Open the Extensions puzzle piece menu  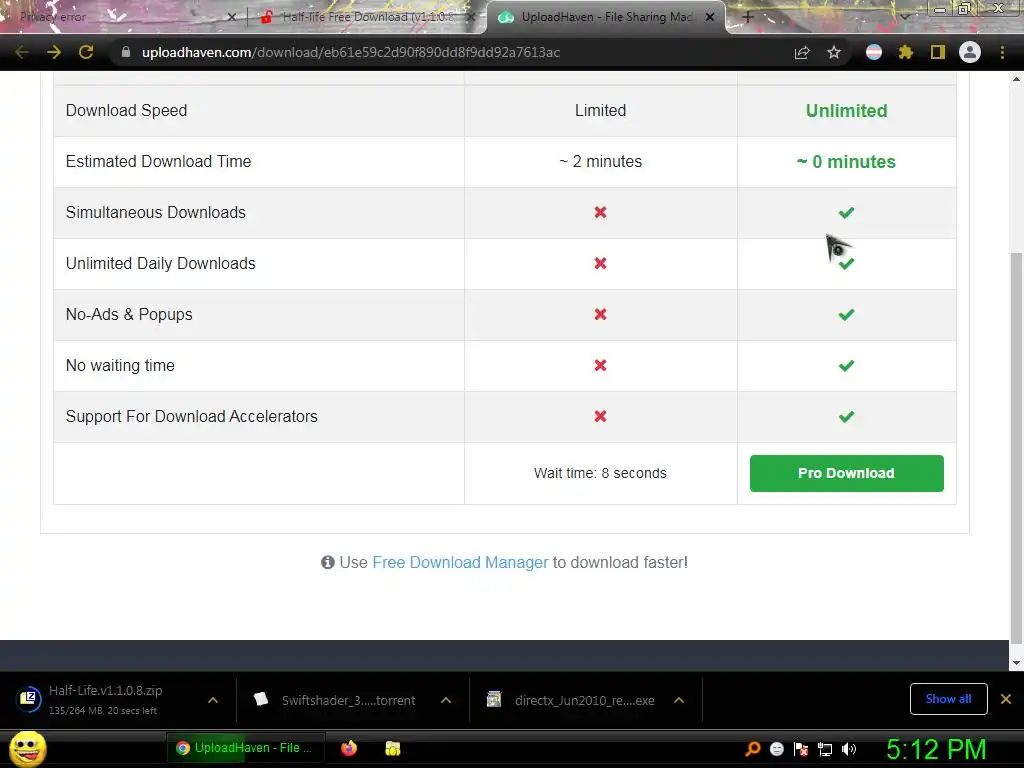(x=905, y=52)
